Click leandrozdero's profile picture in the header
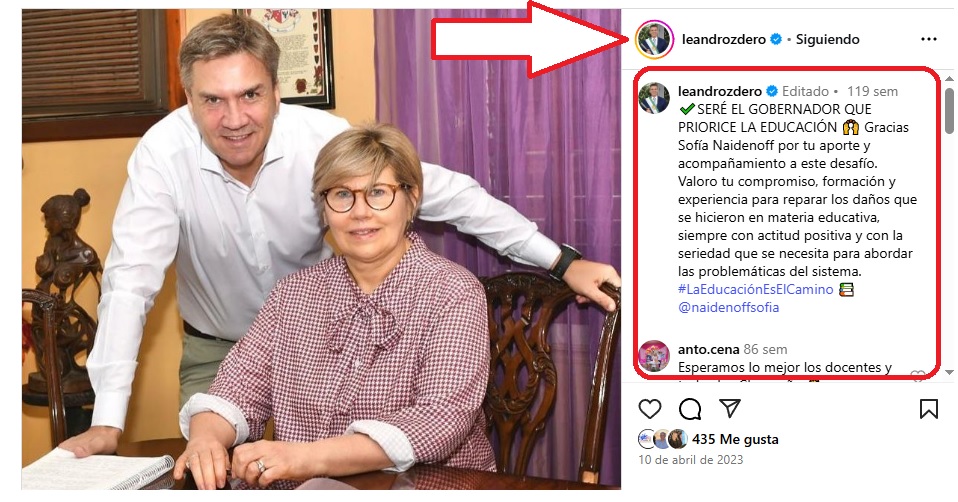 [x=654, y=39]
